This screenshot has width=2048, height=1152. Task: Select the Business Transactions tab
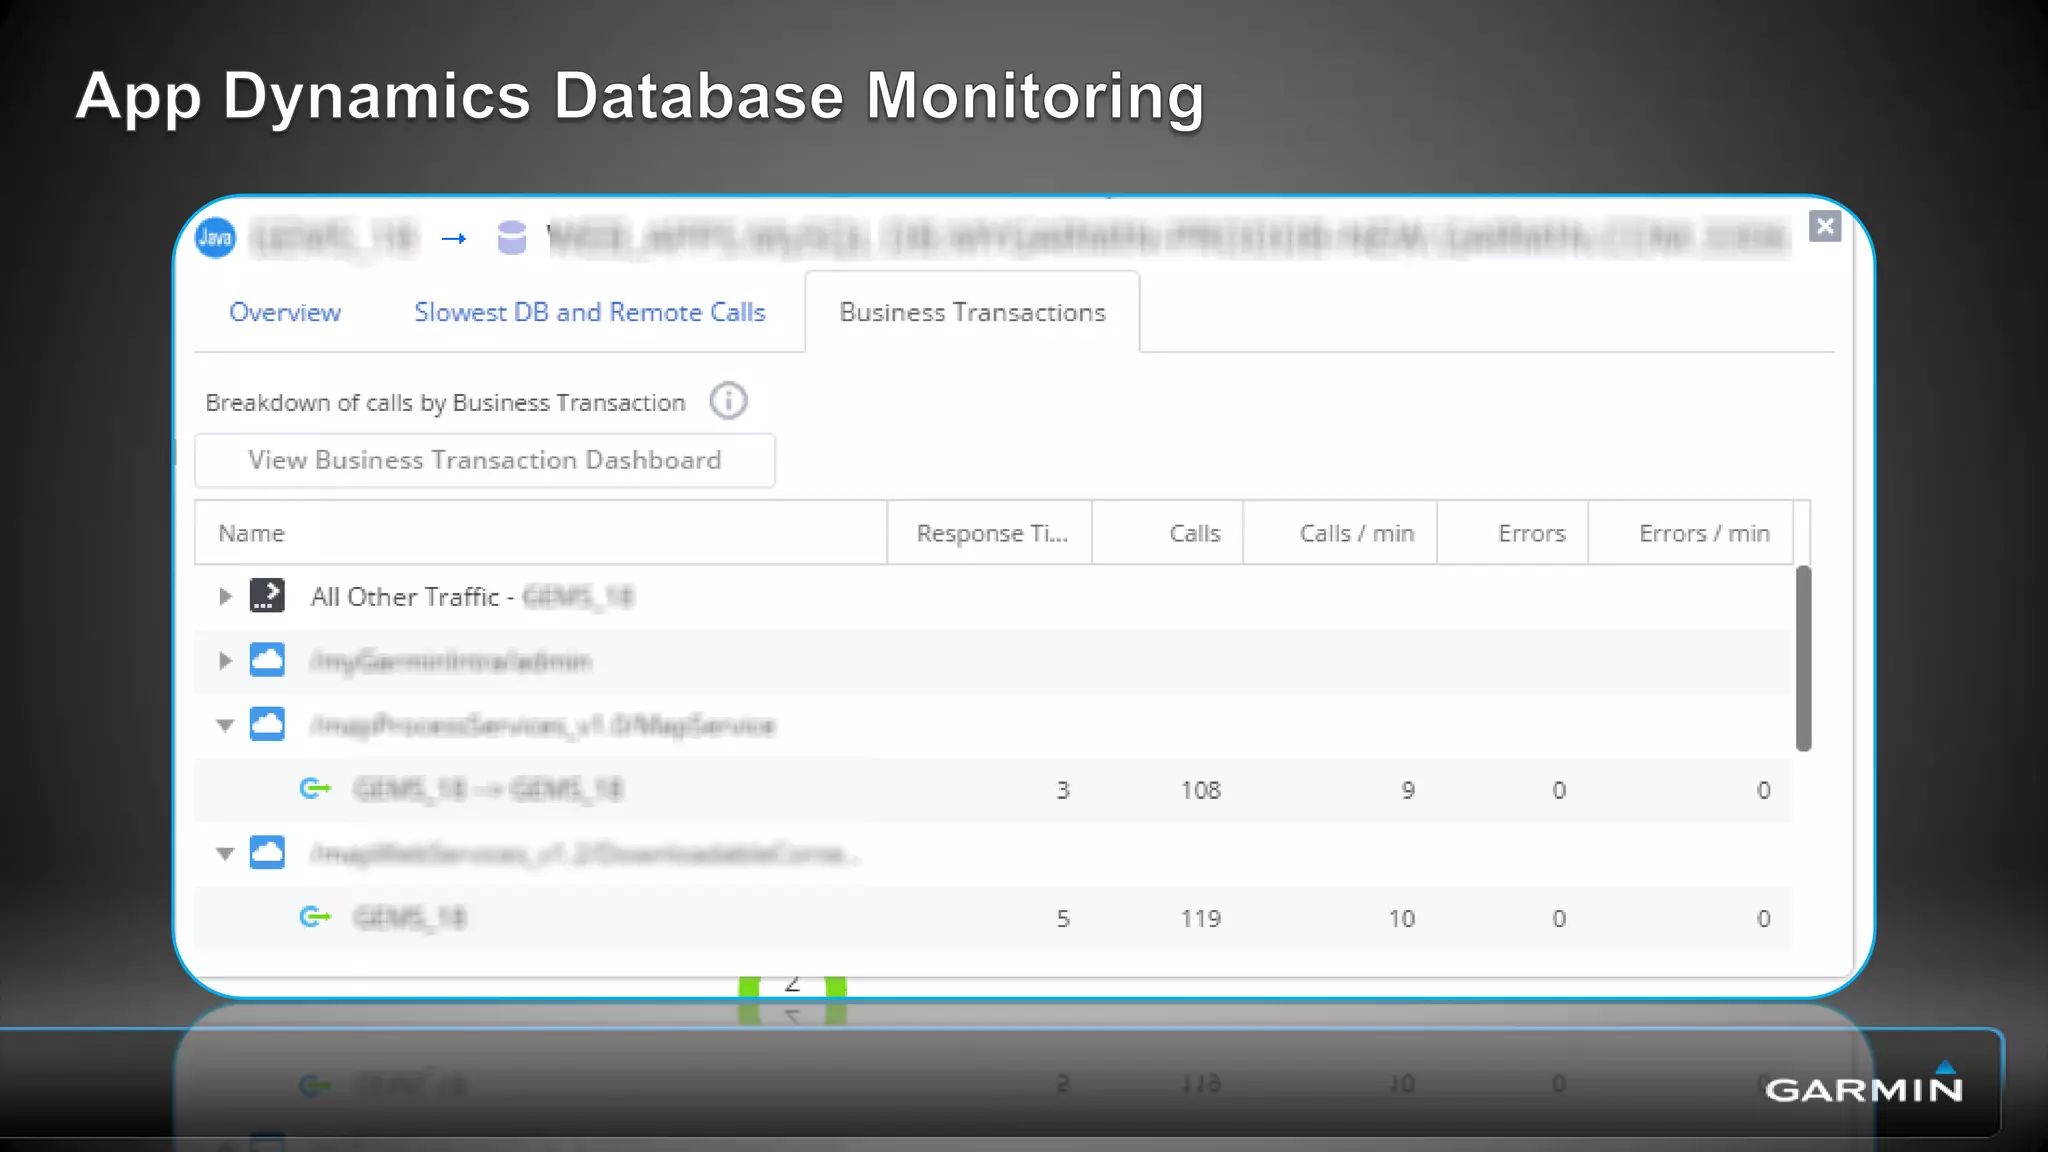pos(972,313)
